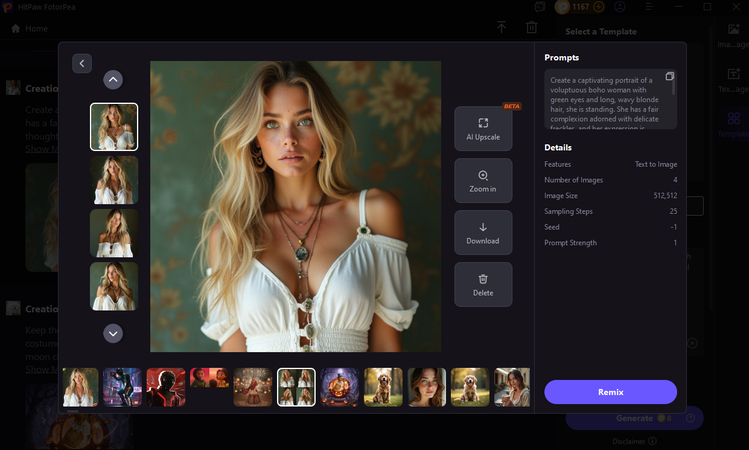Select the second portrait variation thumbnail

(x=114, y=180)
